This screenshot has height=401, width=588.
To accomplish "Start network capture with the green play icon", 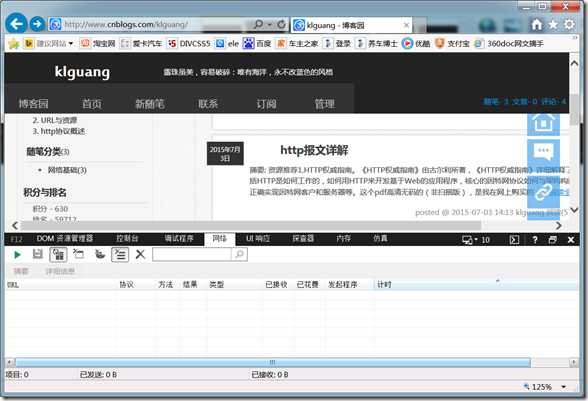I will point(17,255).
